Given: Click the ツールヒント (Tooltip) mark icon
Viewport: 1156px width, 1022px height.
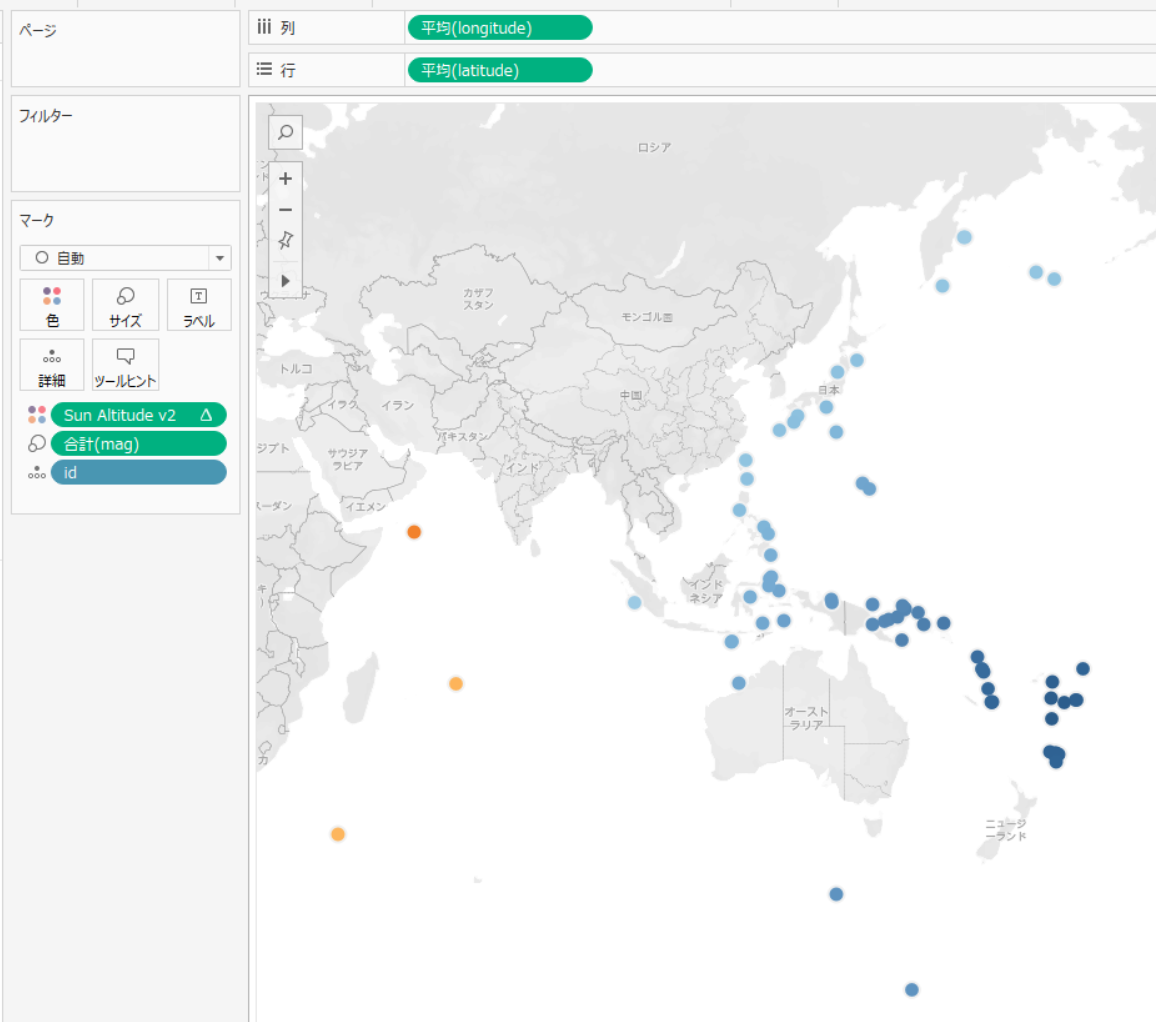Looking at the screenshot, I should [125, 364].
